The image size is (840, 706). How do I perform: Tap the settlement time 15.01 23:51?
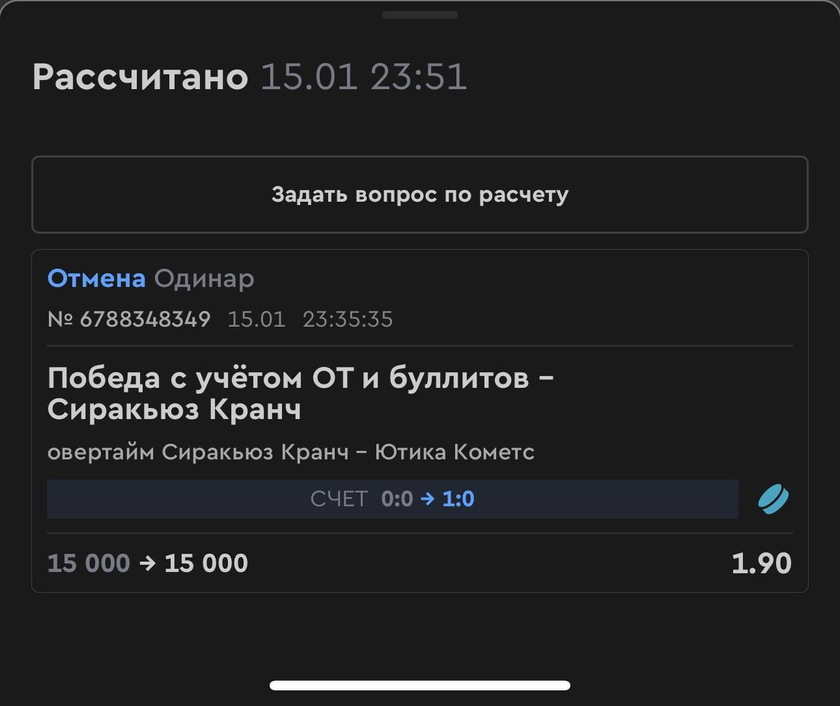pos(364,77)
